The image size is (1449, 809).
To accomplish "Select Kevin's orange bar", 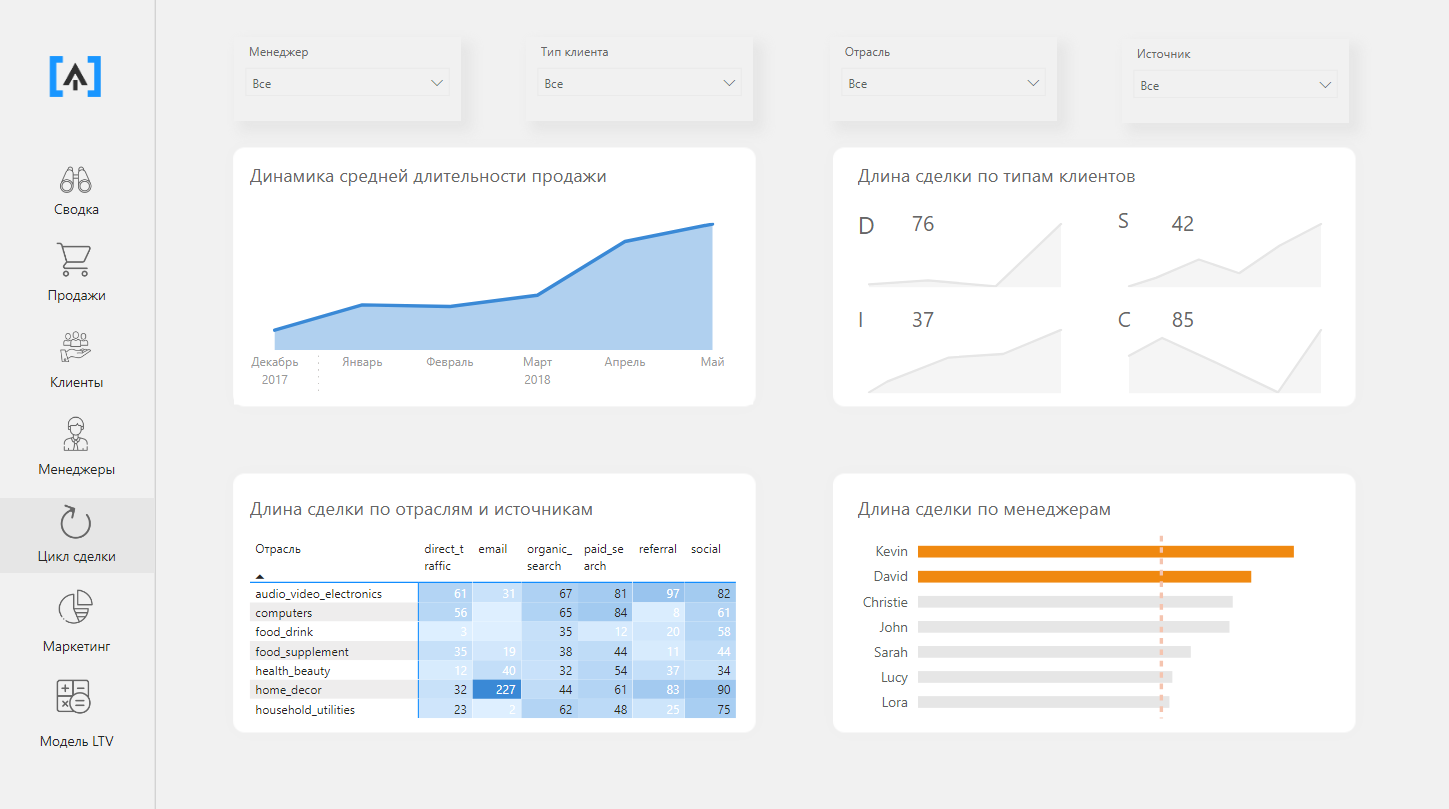I will pos(1106,551).
